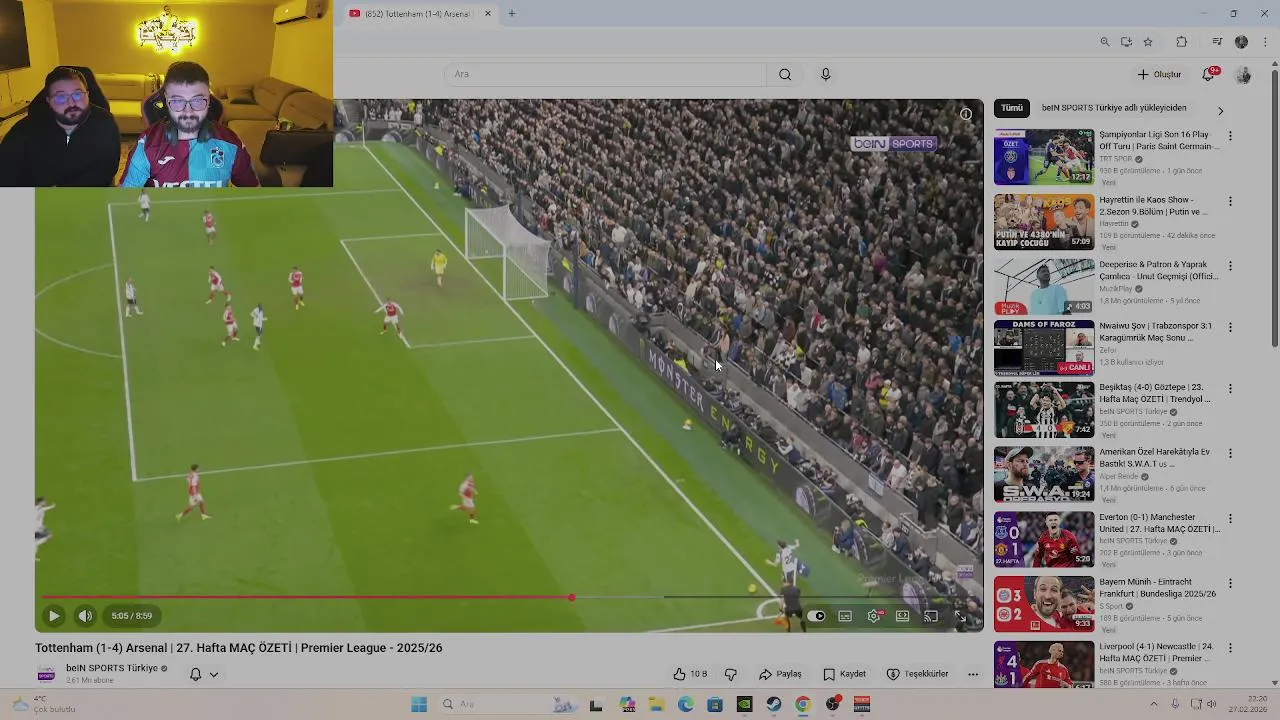Click the red scrubber handle on the timeline
Image resolution: width=1280 pixels, height=720 pixels.
(x=571, y=597)
